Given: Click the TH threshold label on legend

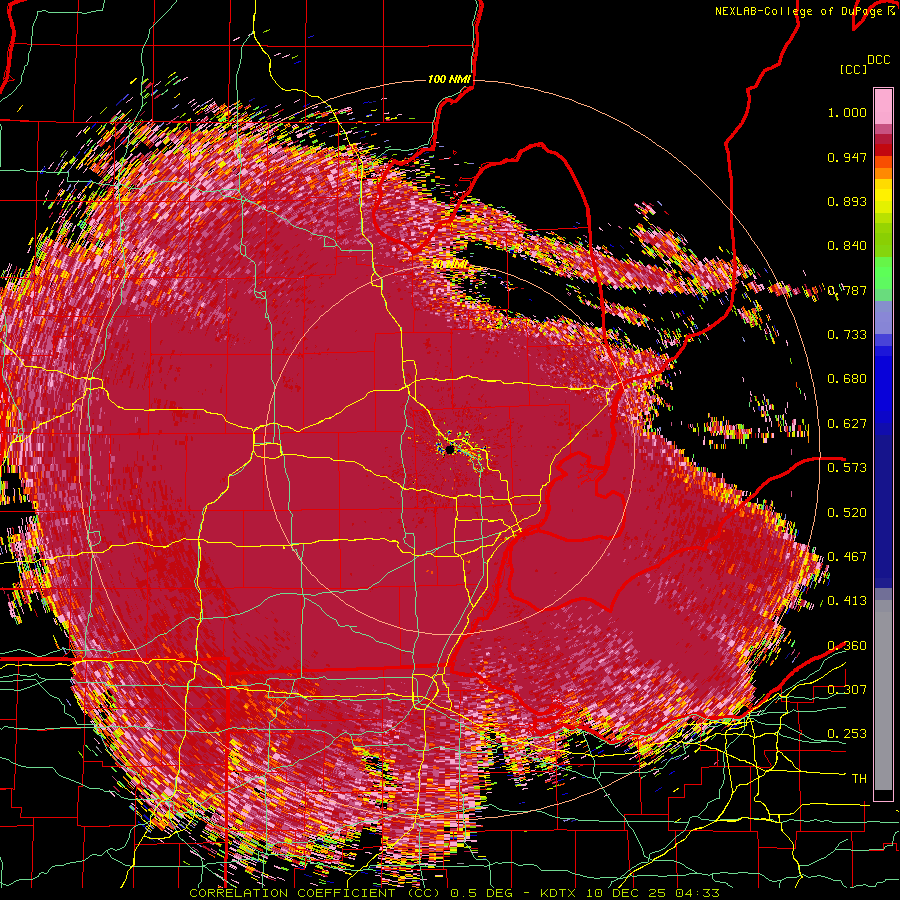Looking at the screenshot, I should [859, 779].
